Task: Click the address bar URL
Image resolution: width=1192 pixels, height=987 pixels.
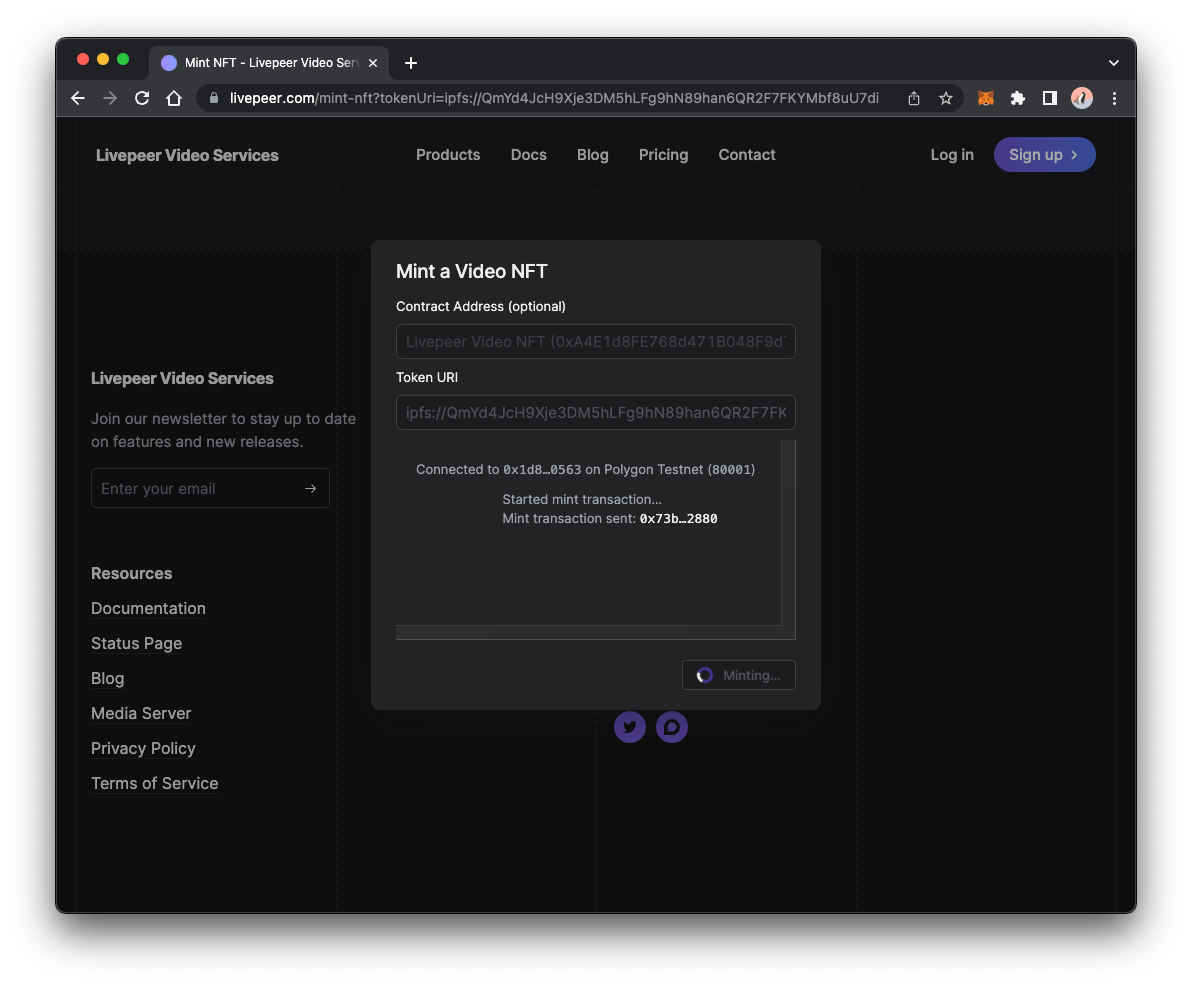Action: [x=553, y=98]
